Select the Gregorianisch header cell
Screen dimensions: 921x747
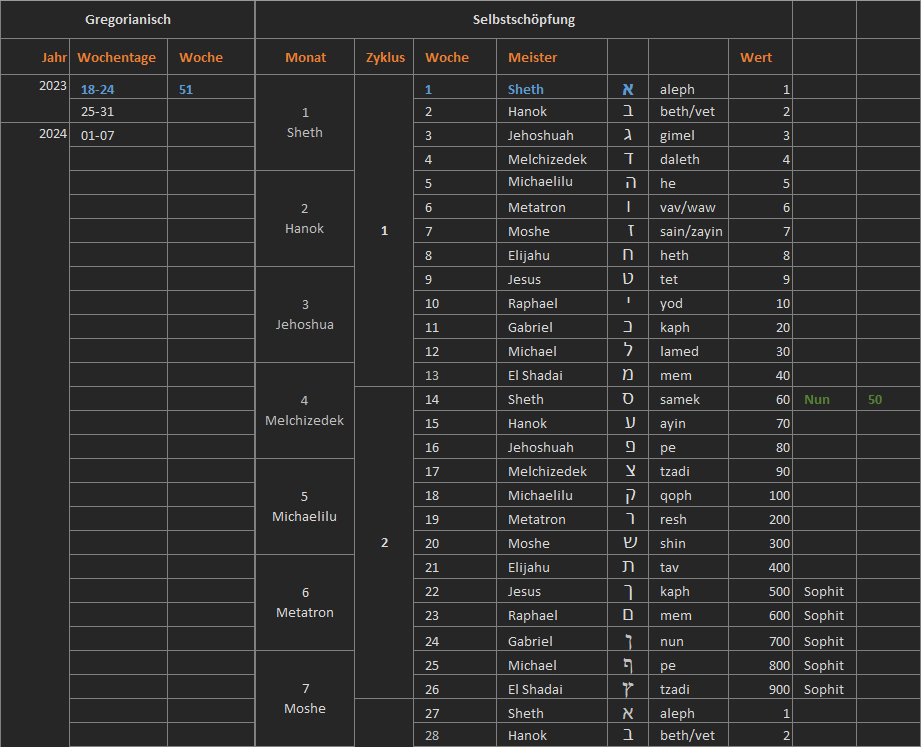point(127,19)
